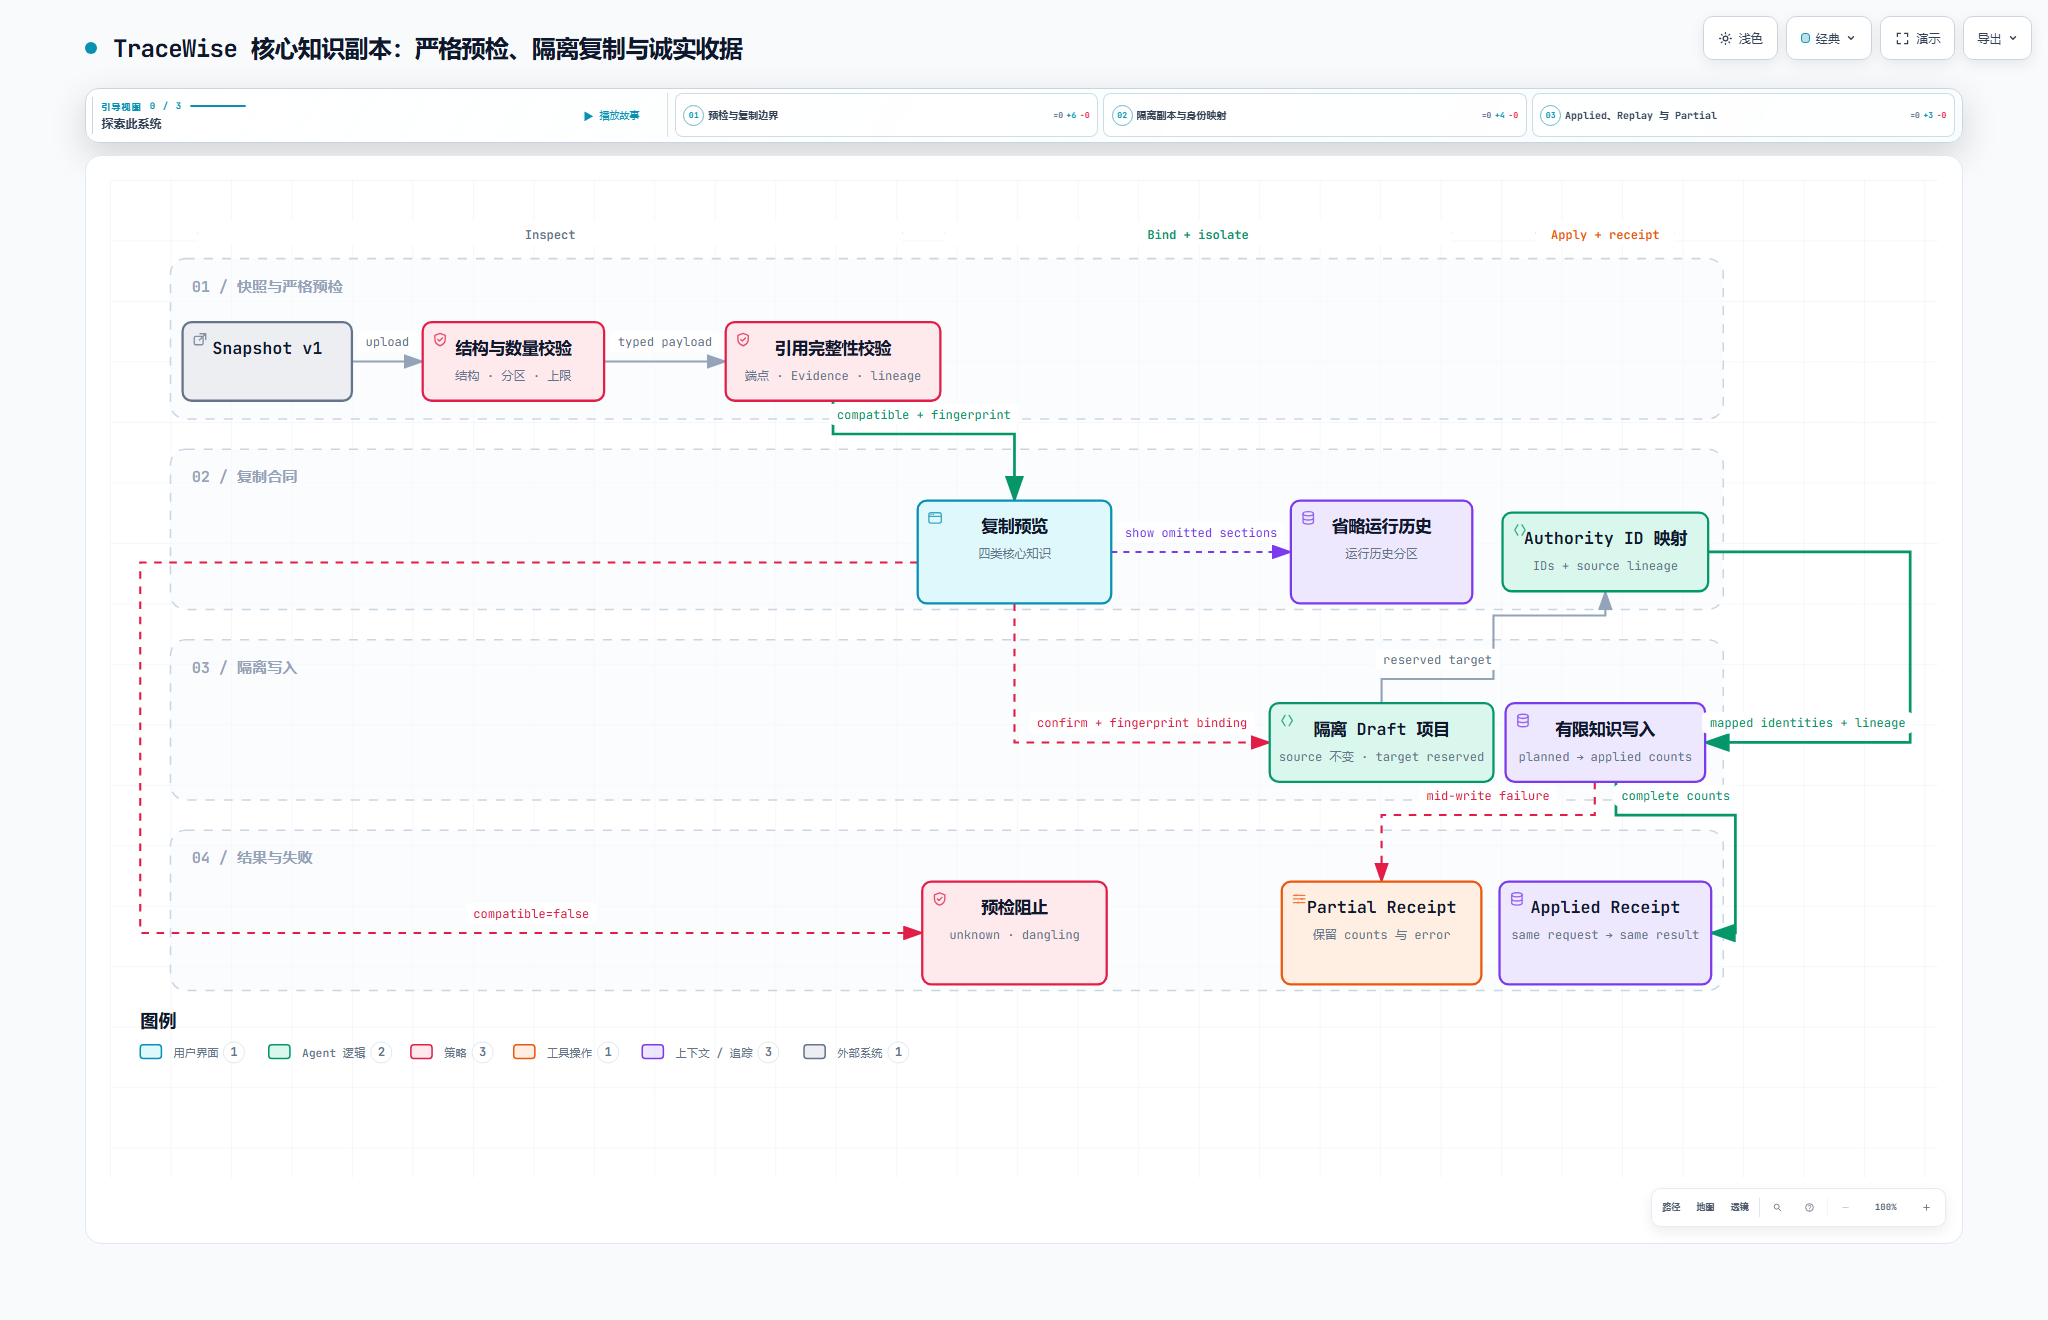Viewport: 2048px width, 1320px height.
Task: Click the 02 step badge for 隔离副本与身份映射
Action: click(1122, 115)
